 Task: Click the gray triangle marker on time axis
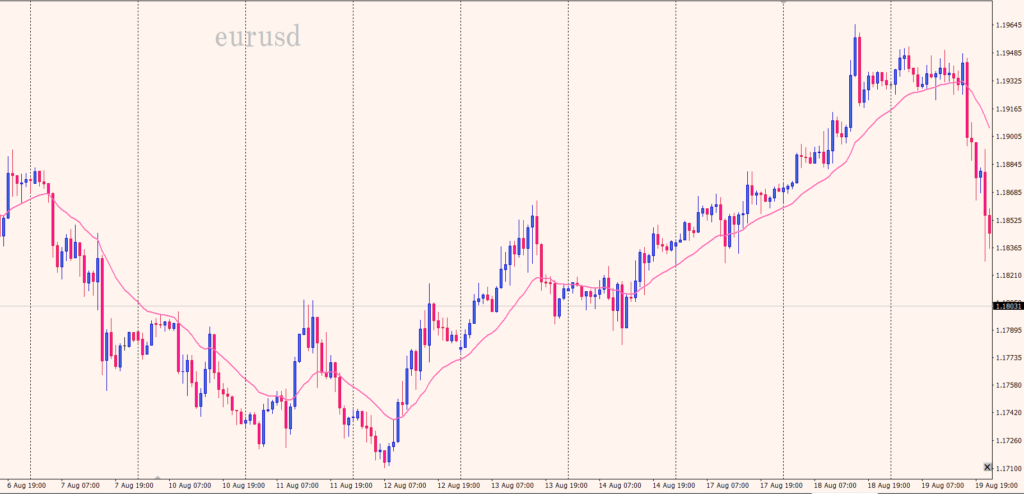[158, 477]
